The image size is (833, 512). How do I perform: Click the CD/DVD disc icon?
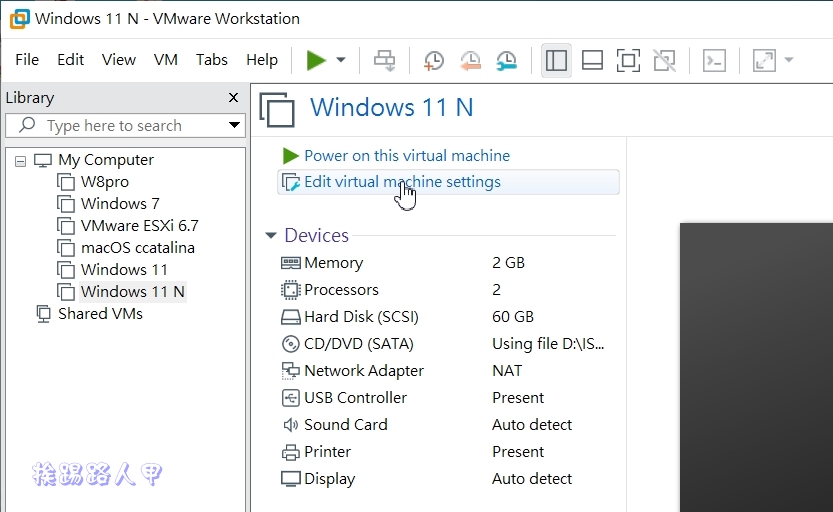click(291, 344)
